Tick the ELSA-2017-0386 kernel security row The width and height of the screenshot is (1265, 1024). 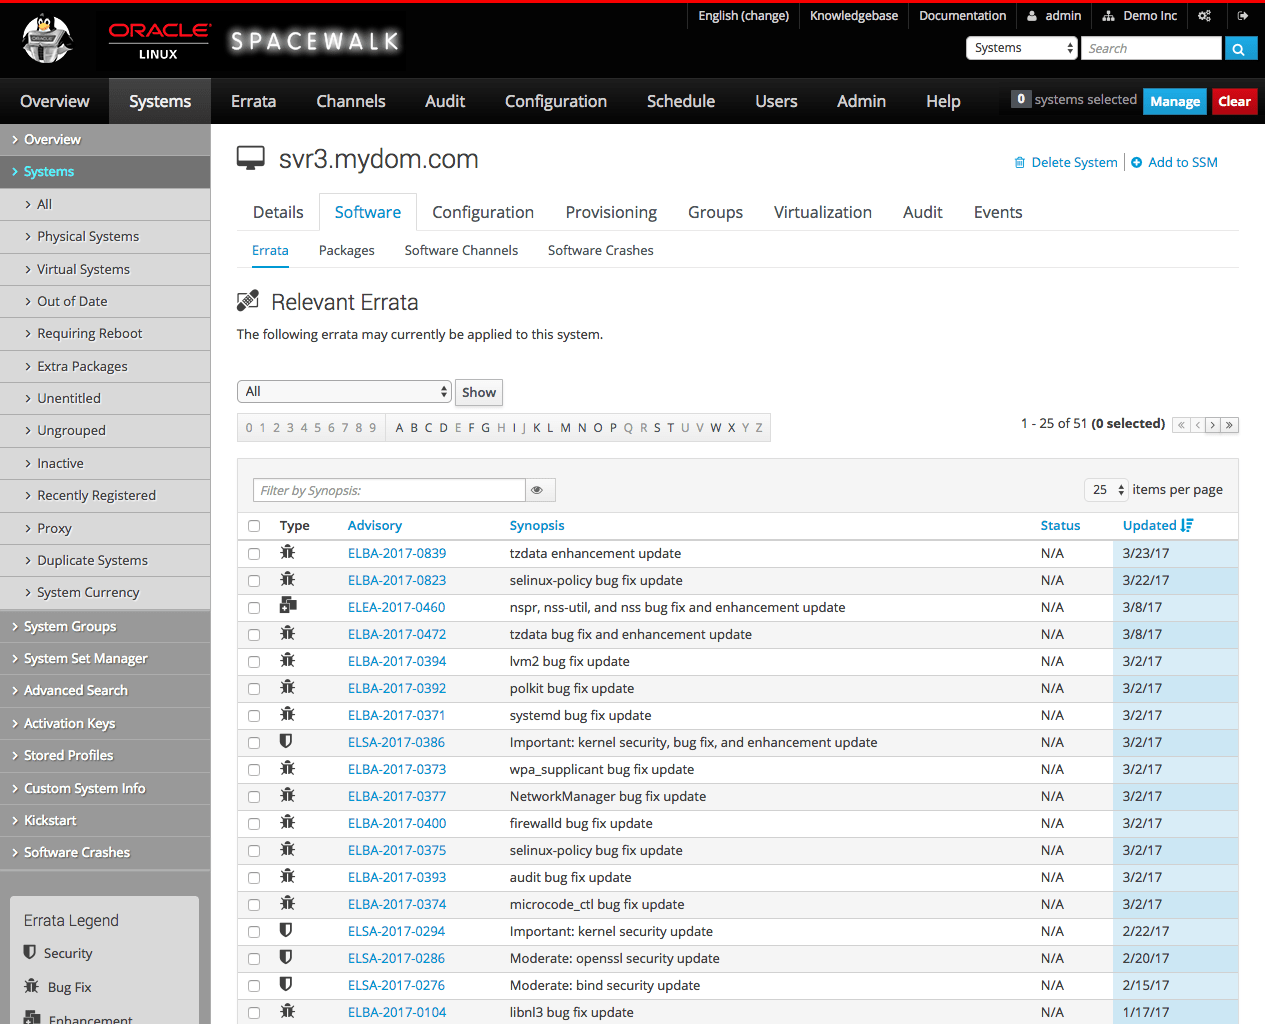[254, 743]
